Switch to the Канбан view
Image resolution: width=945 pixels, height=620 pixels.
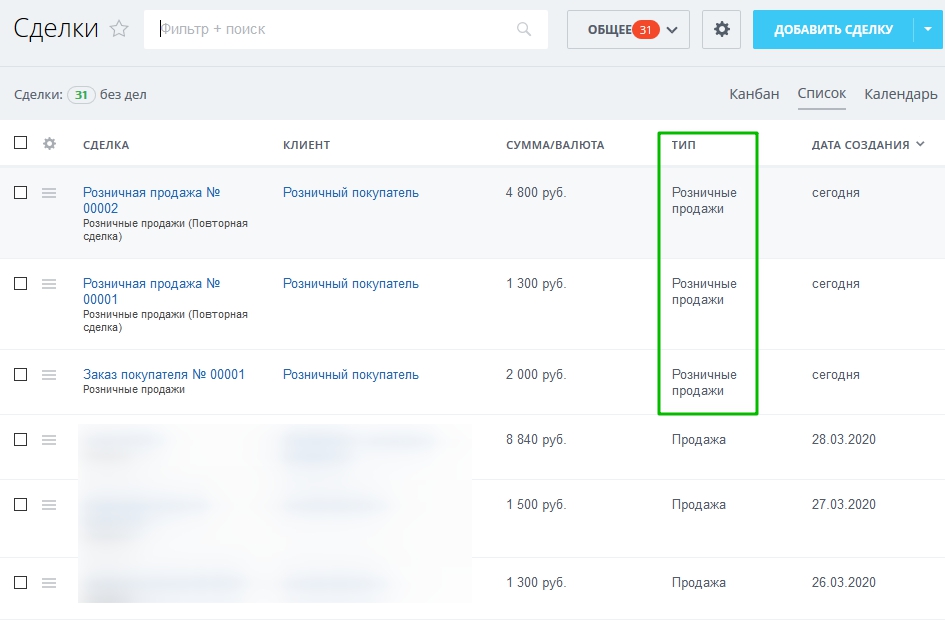coord(754,94)
